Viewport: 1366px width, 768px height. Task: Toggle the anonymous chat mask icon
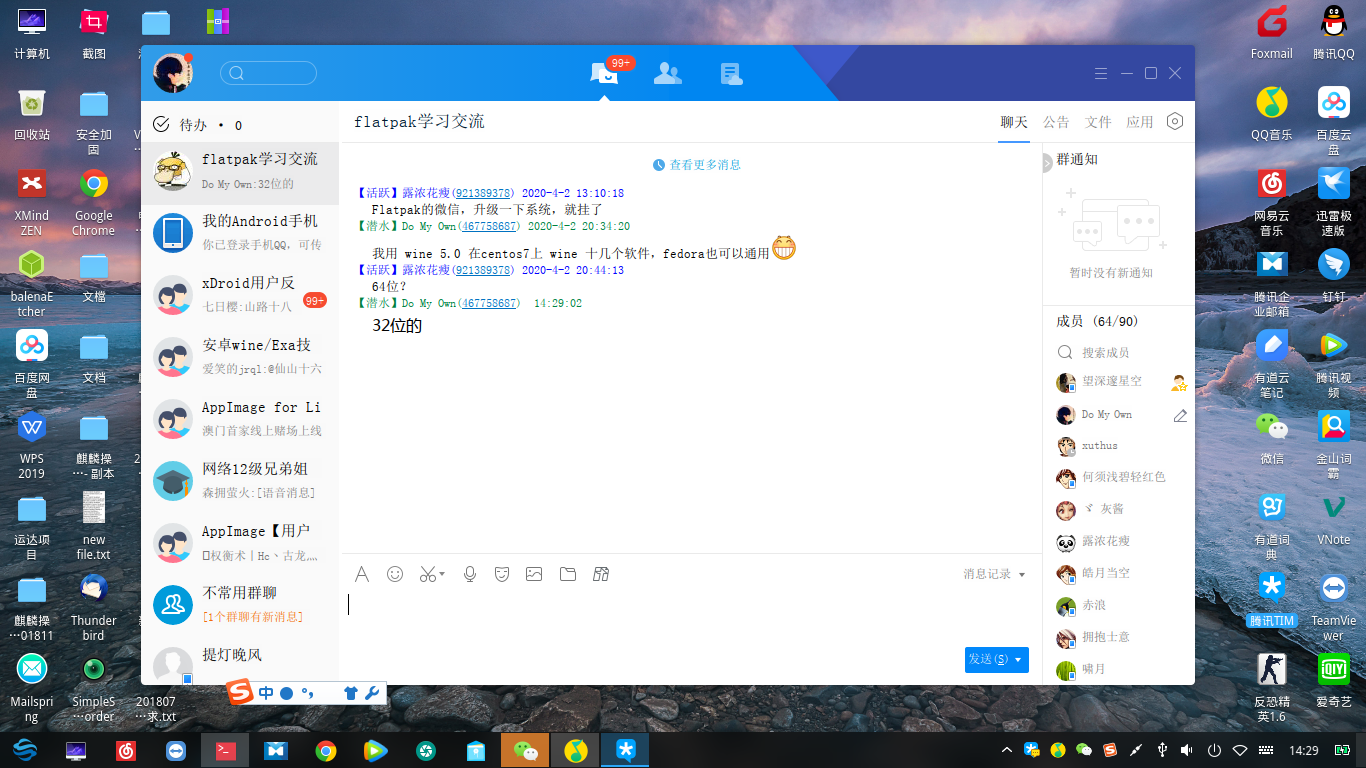501,574
